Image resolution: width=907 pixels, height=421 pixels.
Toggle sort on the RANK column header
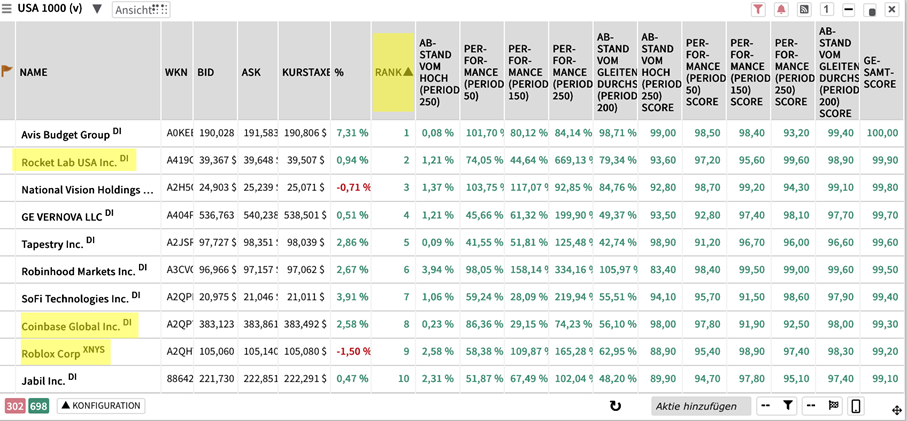pos(393,72)
